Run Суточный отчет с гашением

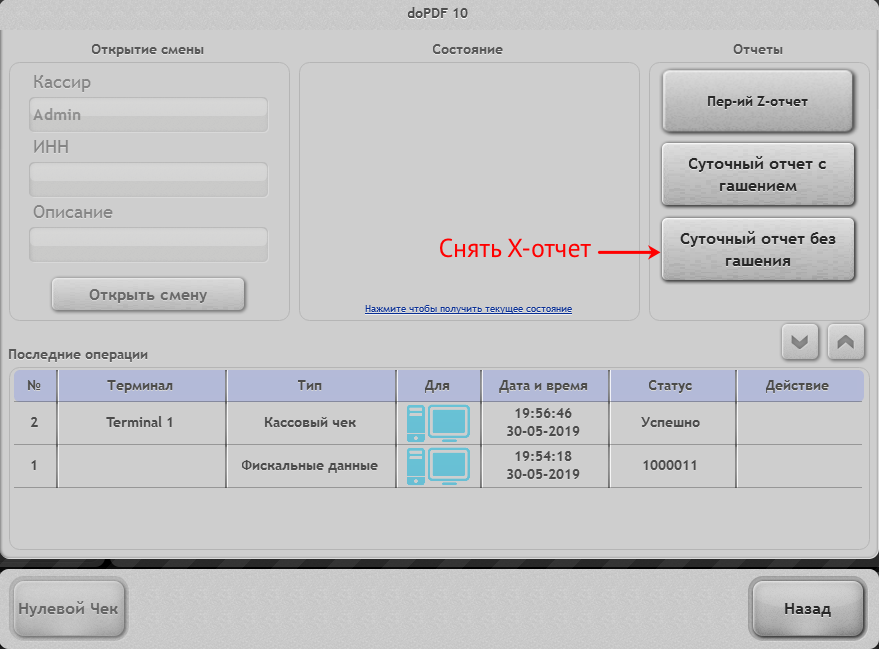click(757, 174)
